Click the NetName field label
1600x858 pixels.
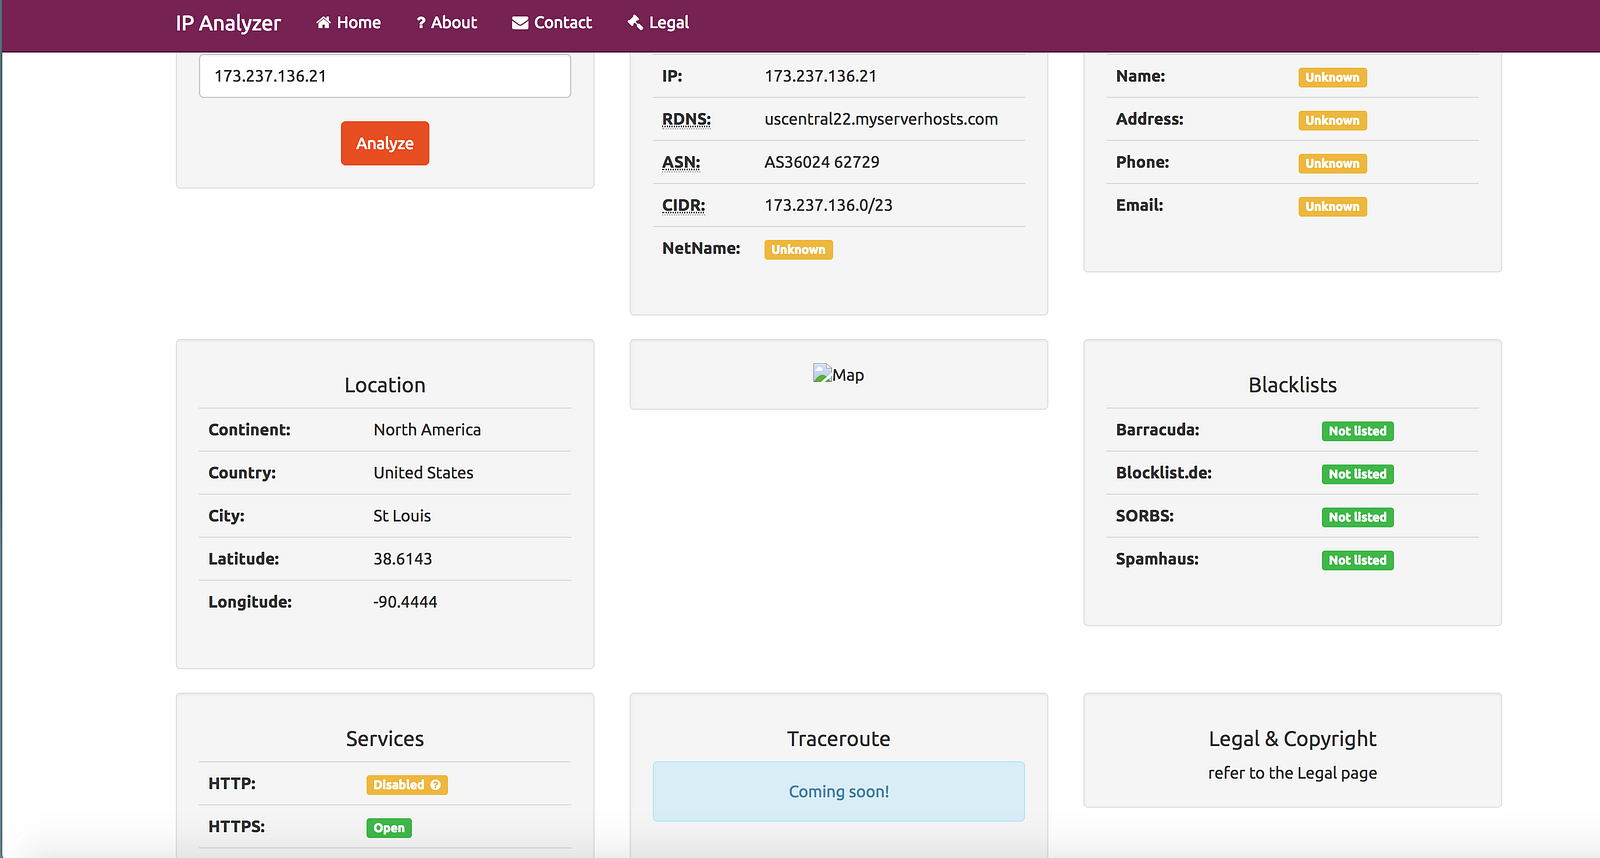point(701,248)
